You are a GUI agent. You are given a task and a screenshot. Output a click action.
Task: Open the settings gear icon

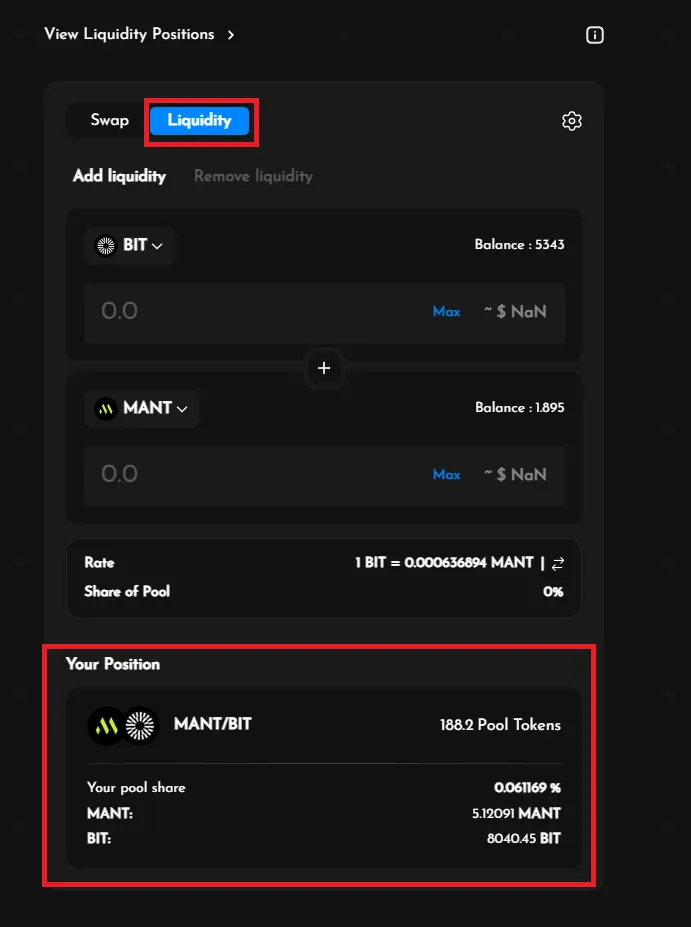[572, 121]
